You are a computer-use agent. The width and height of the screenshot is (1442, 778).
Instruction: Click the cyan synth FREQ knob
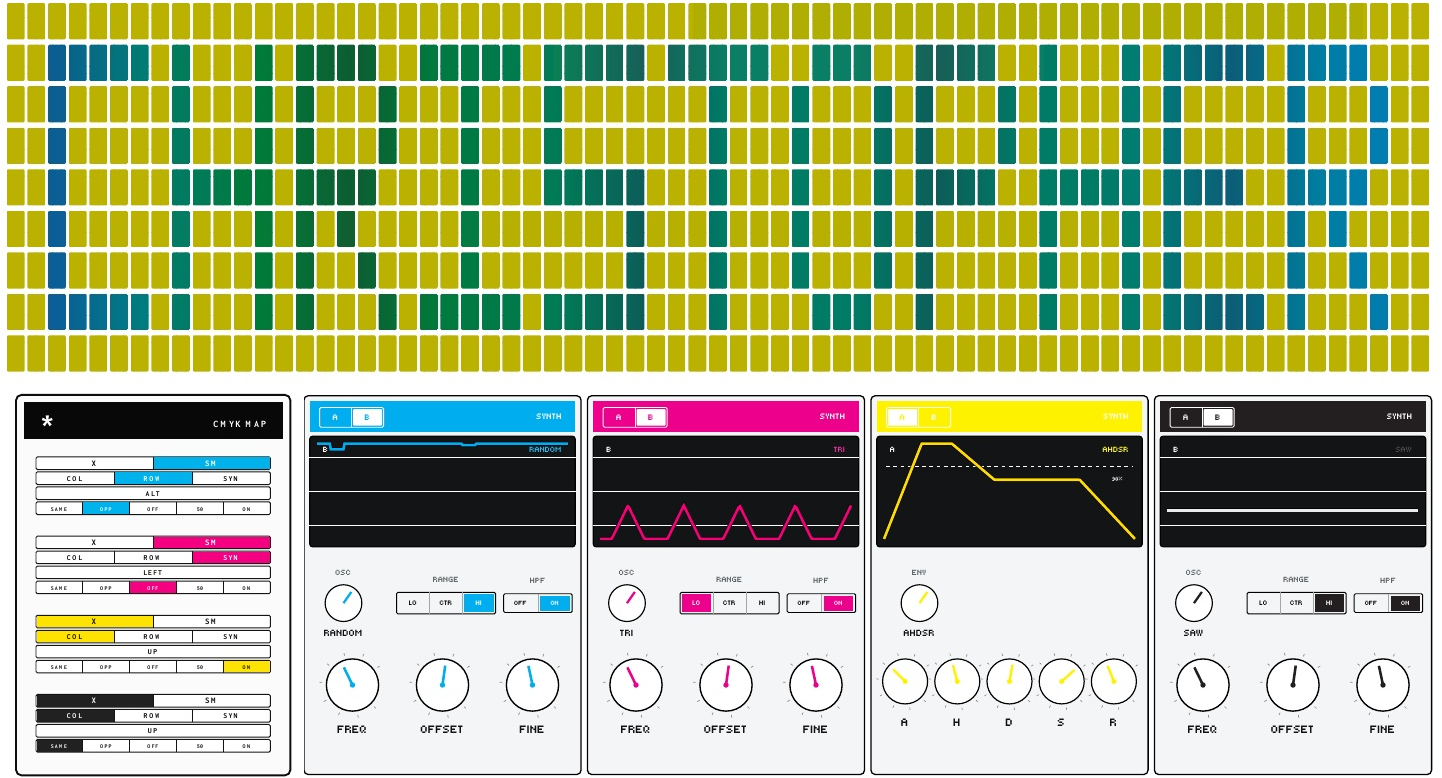pos(352,685)
